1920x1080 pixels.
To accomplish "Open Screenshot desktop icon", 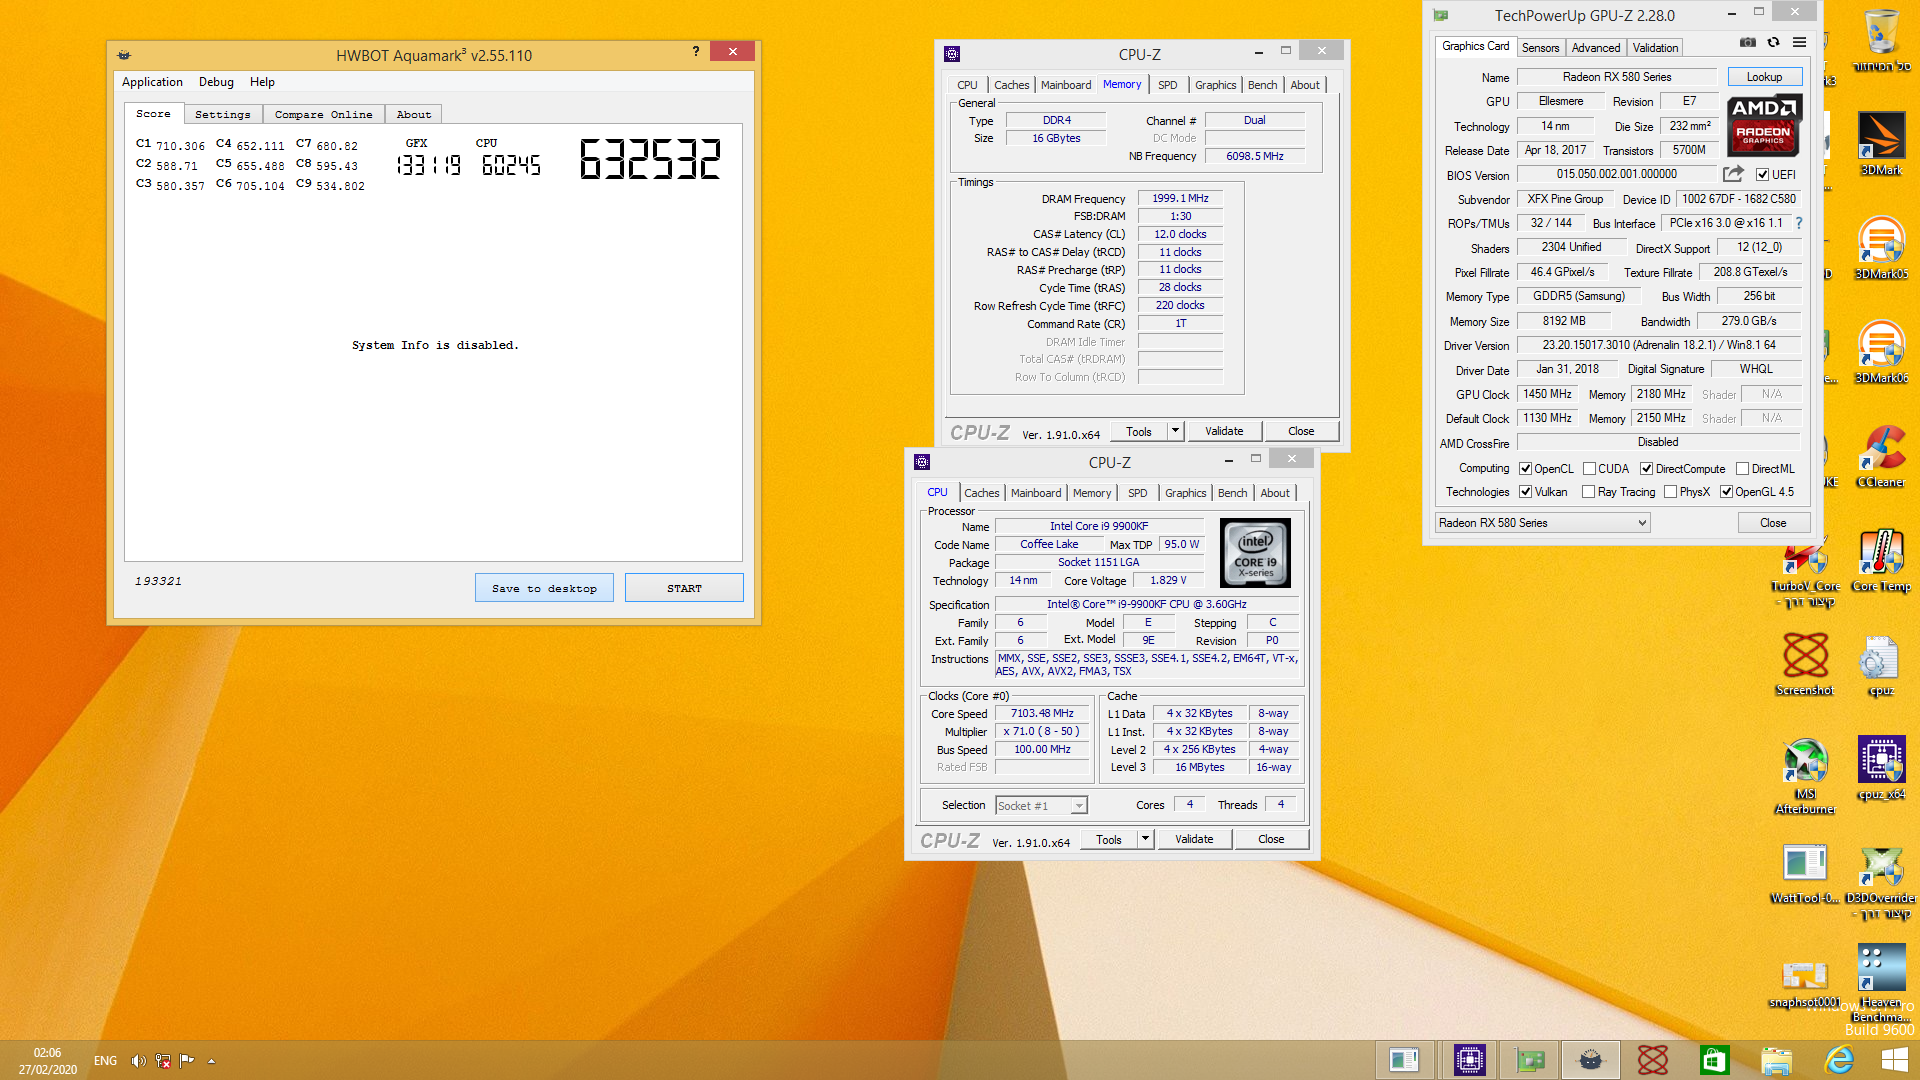I will click(x=1805, y=664).
